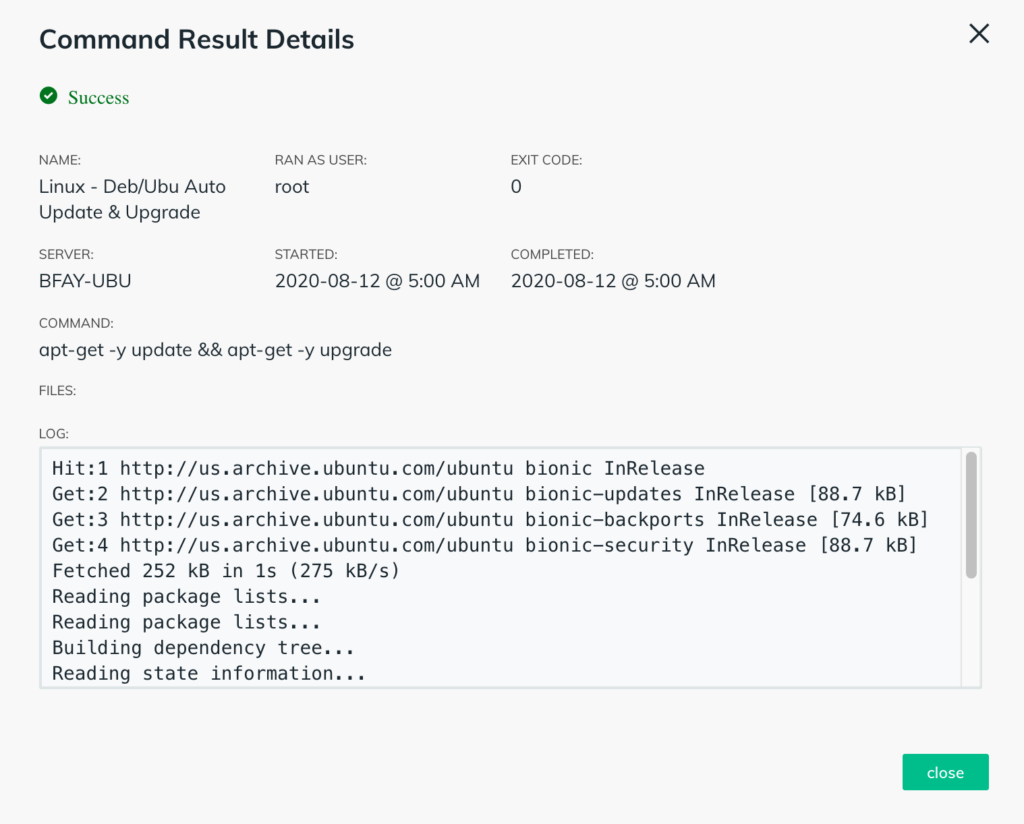Click the apt-get command text
The height and width of the screenshot is (824, 1024).
tap(215, 350)
